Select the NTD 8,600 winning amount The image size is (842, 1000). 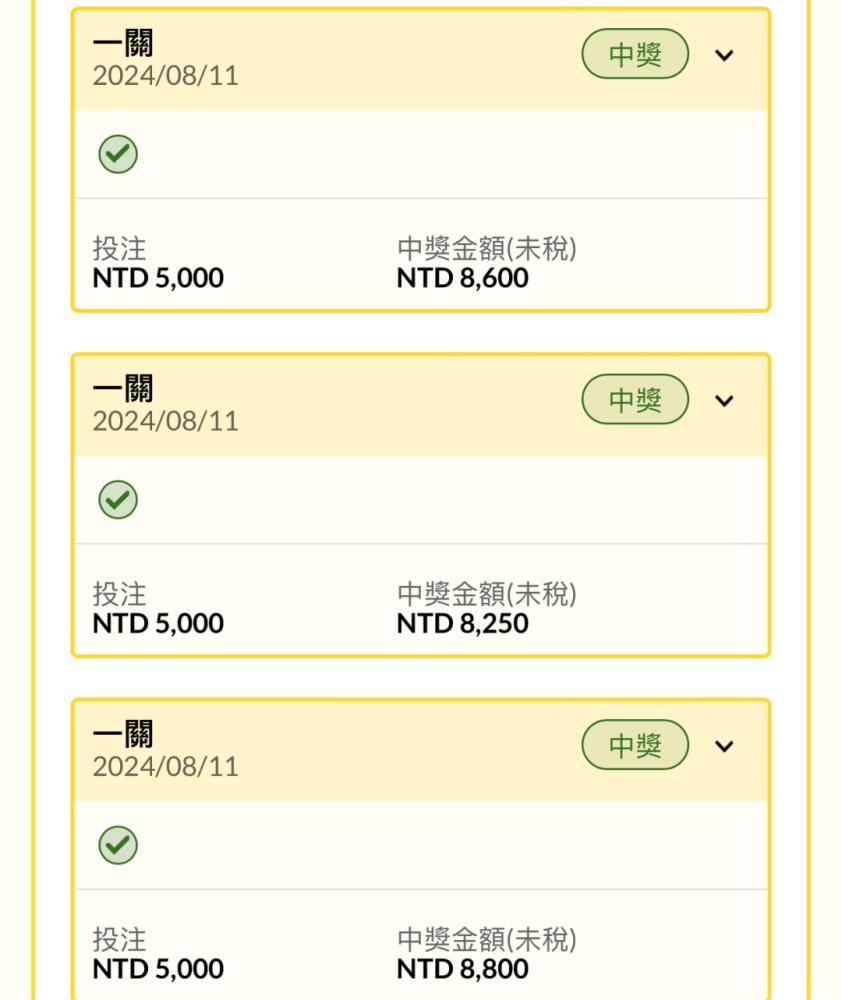pos(462,278)
